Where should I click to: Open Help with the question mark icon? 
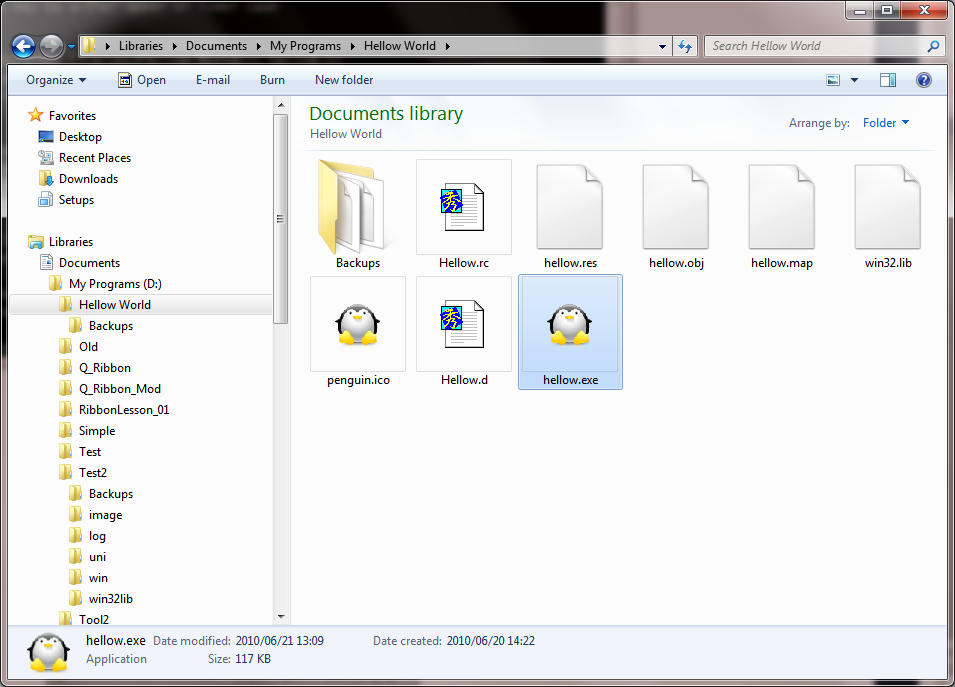click(x=923, y=80)
